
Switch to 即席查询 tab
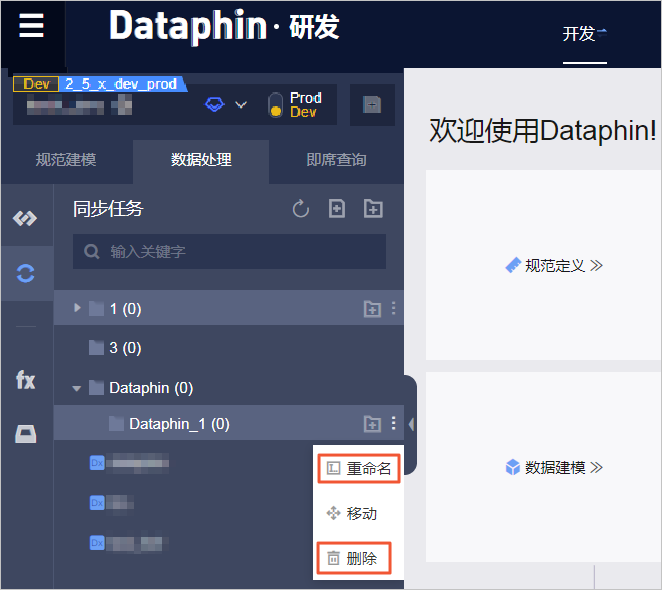336,160
